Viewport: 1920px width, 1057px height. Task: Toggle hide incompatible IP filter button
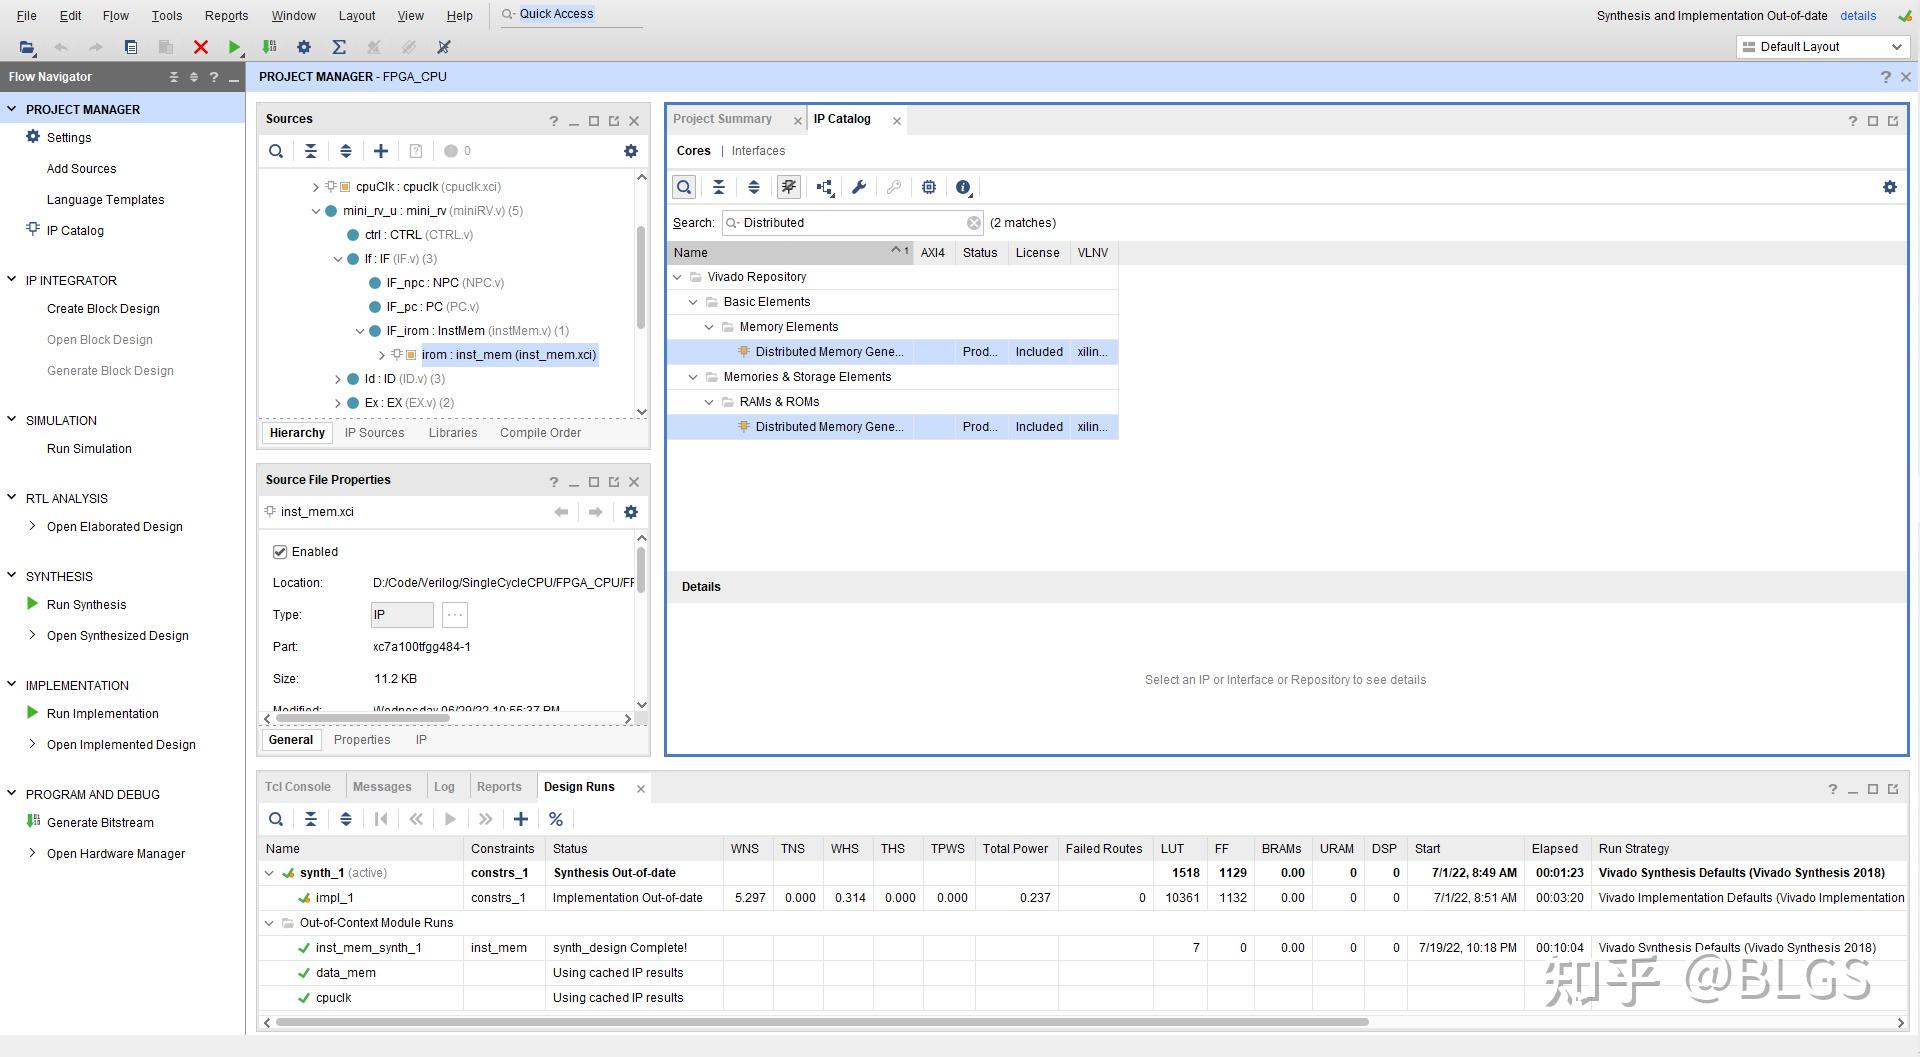(788, 187)
